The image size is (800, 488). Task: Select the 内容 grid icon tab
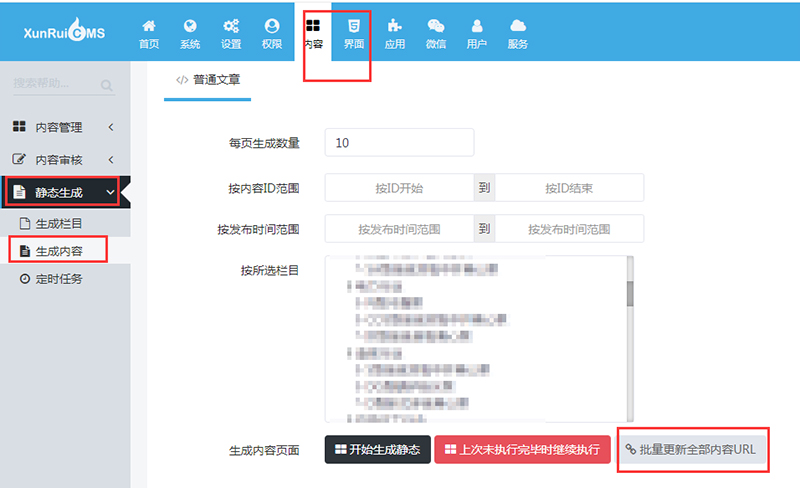(x=313, y=34)
